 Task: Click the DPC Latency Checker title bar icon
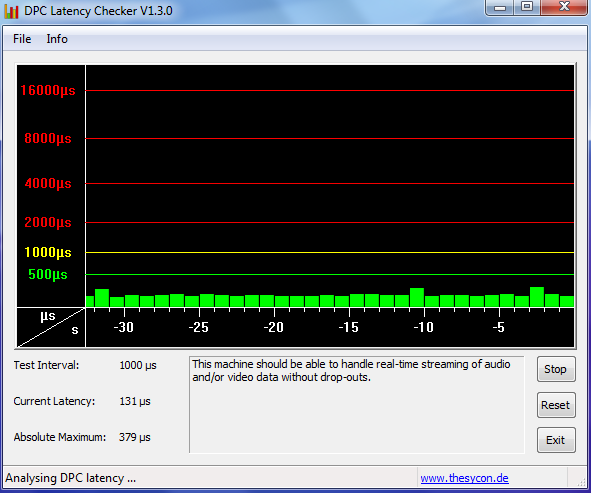[11, 11]
